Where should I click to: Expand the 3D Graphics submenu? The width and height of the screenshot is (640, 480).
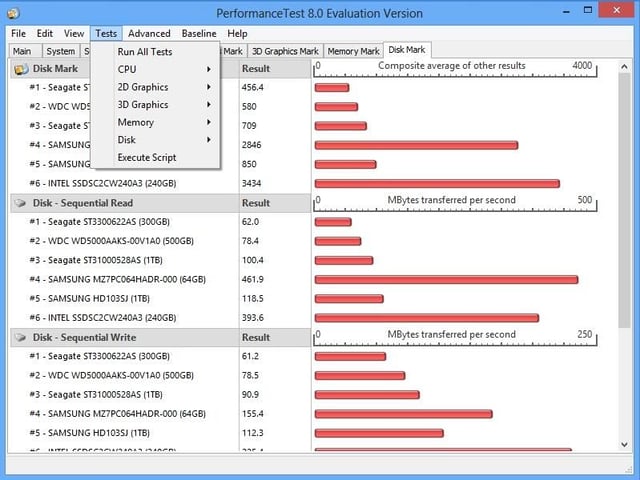click(x=156, y=104)
